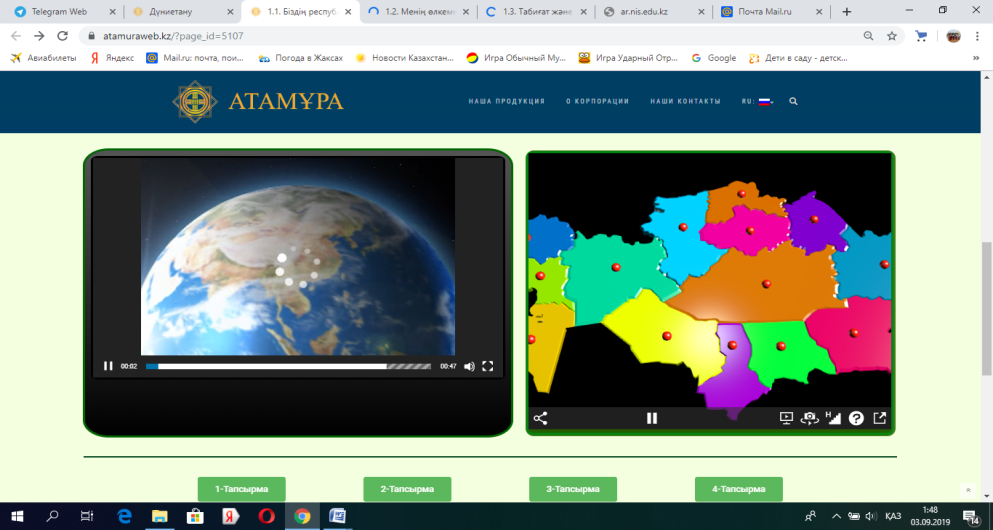
Task: Switch to the Telegram Web tab
Action: pyautogui.click(x=61, y=11)
